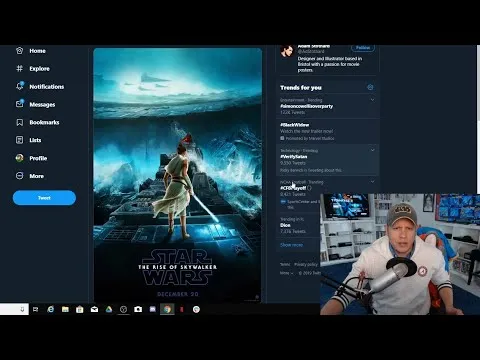Image resolution: width=480 pixels, height=360 pixels.
Task: Open the #BlackWidow promoted trend
Action: pyautogui.click(x=328, y=131)
